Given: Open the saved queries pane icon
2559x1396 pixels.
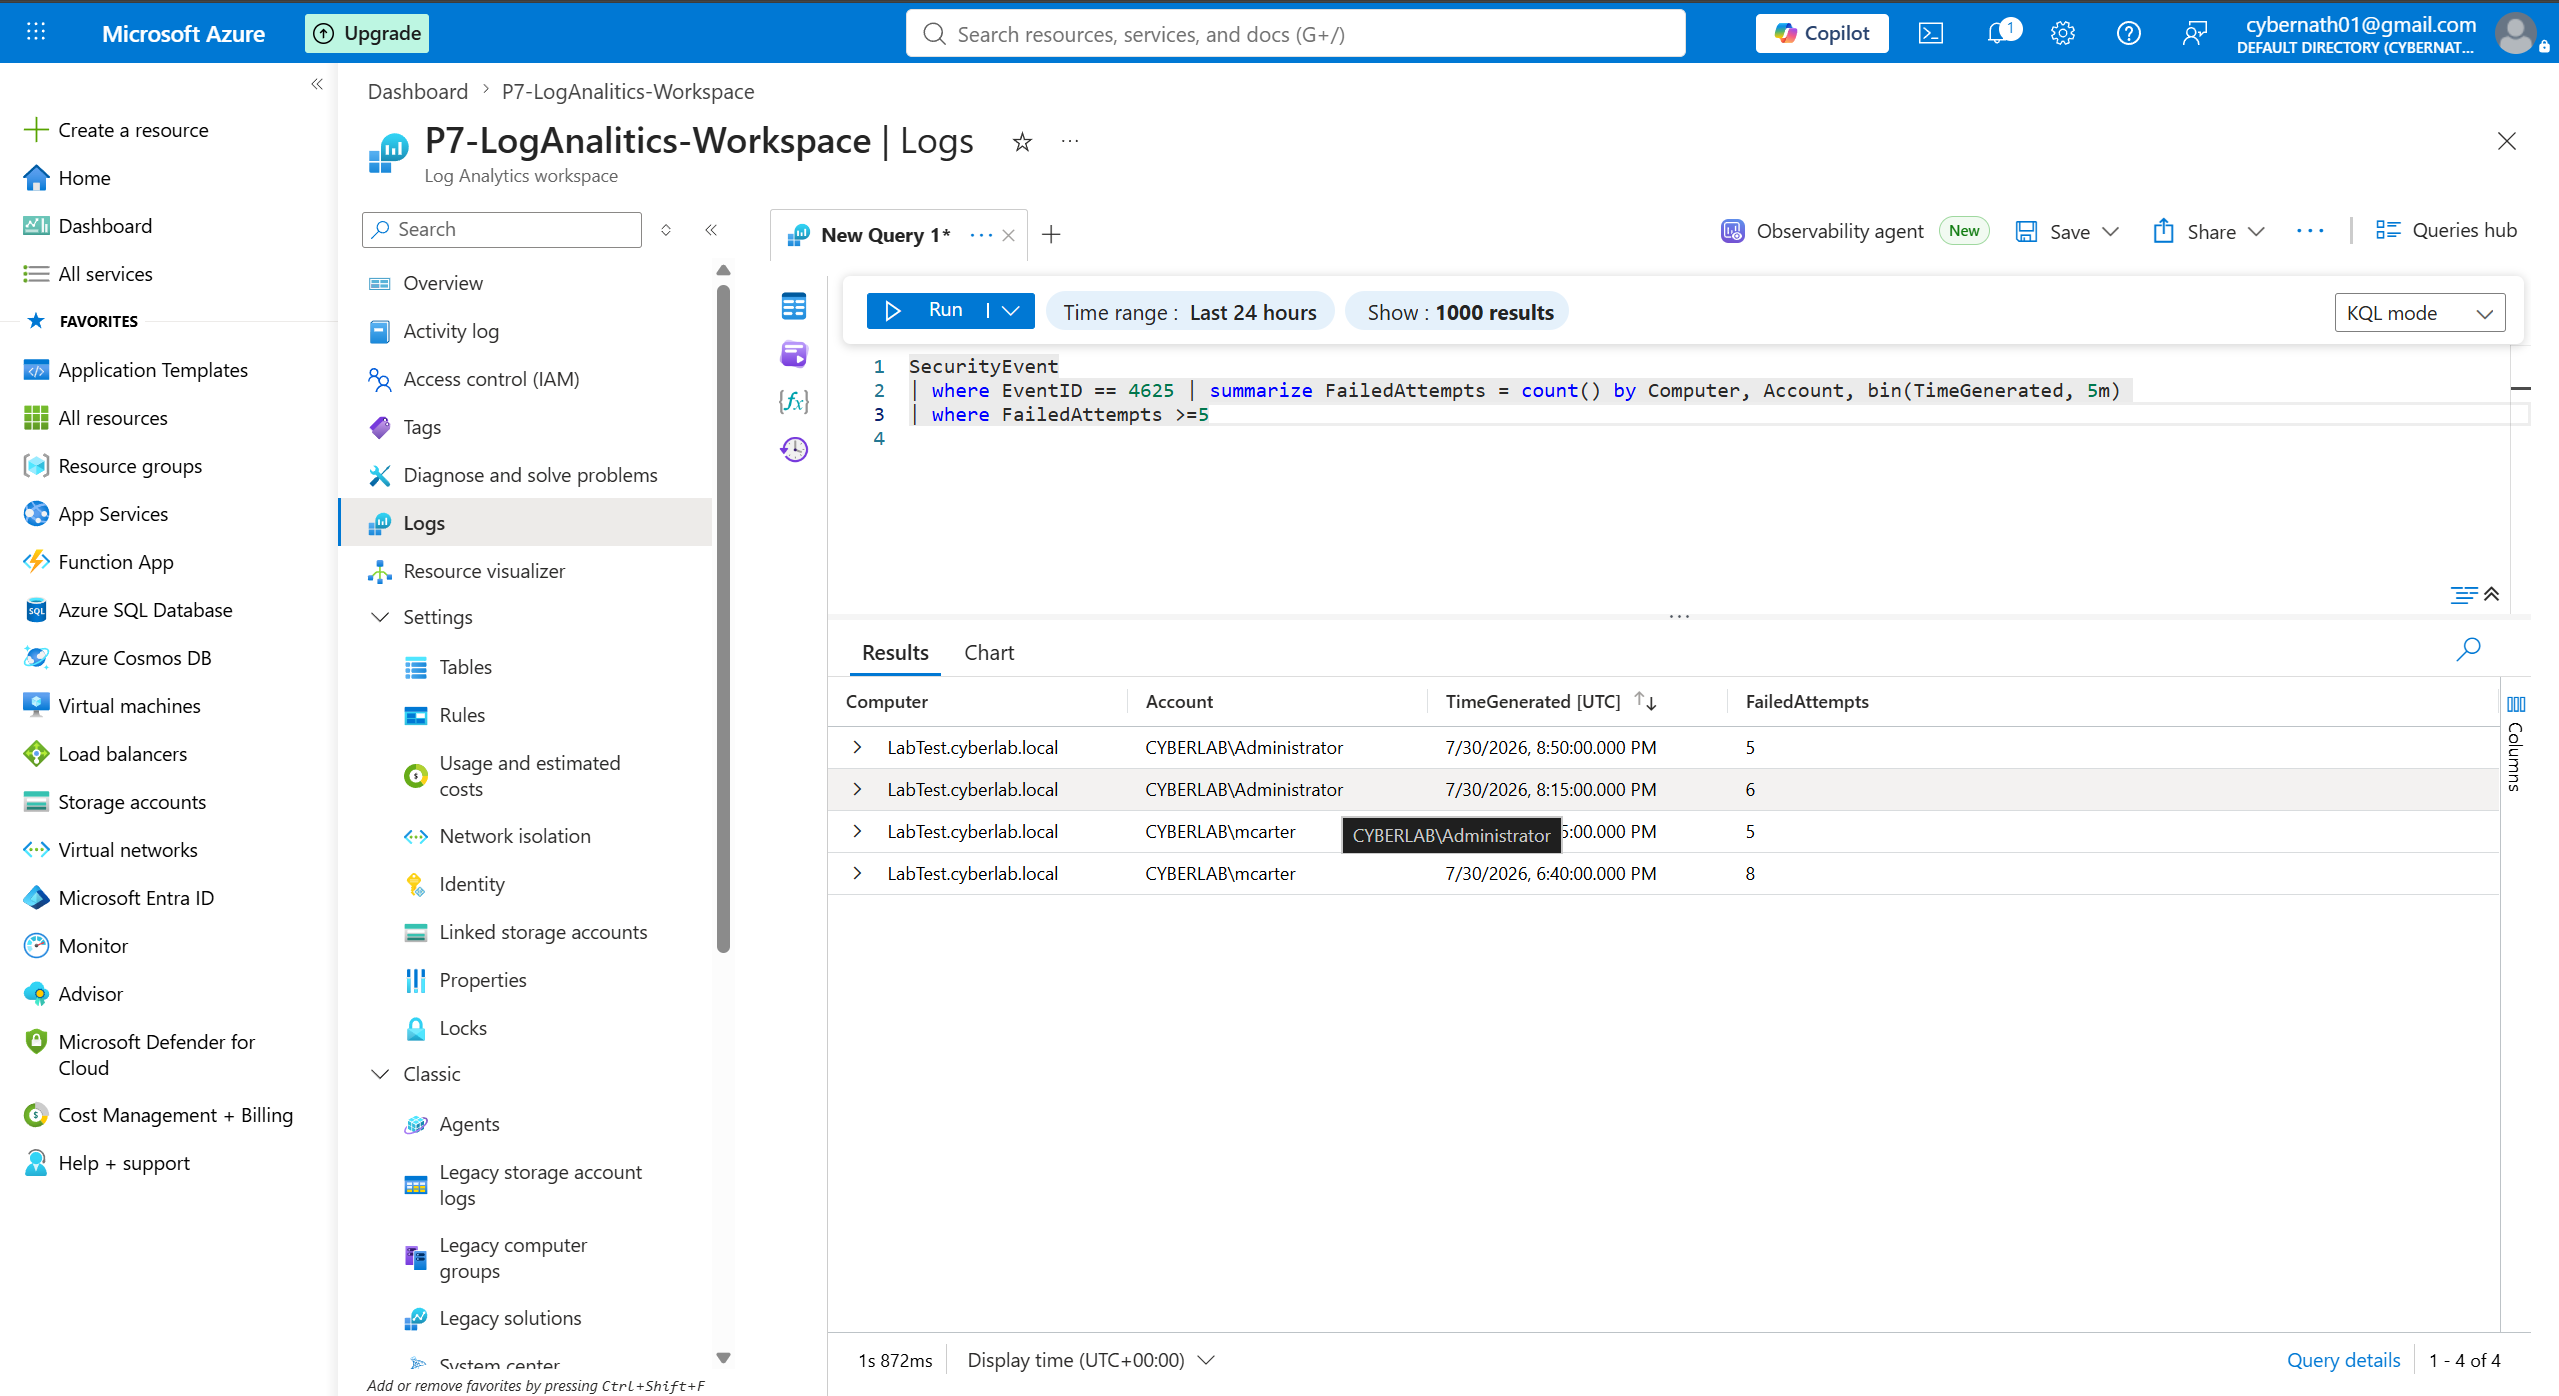Looking at the screenshot, I should (x=794, y=354).
